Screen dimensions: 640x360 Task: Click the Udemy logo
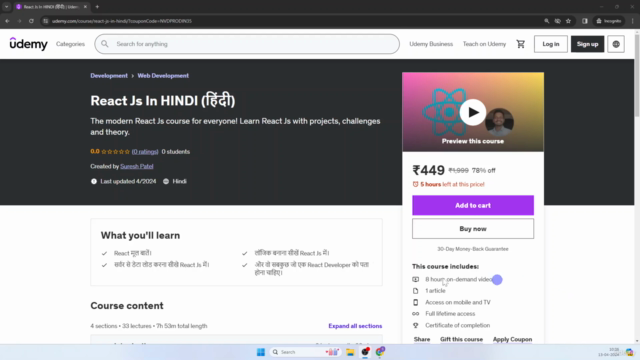29,44
